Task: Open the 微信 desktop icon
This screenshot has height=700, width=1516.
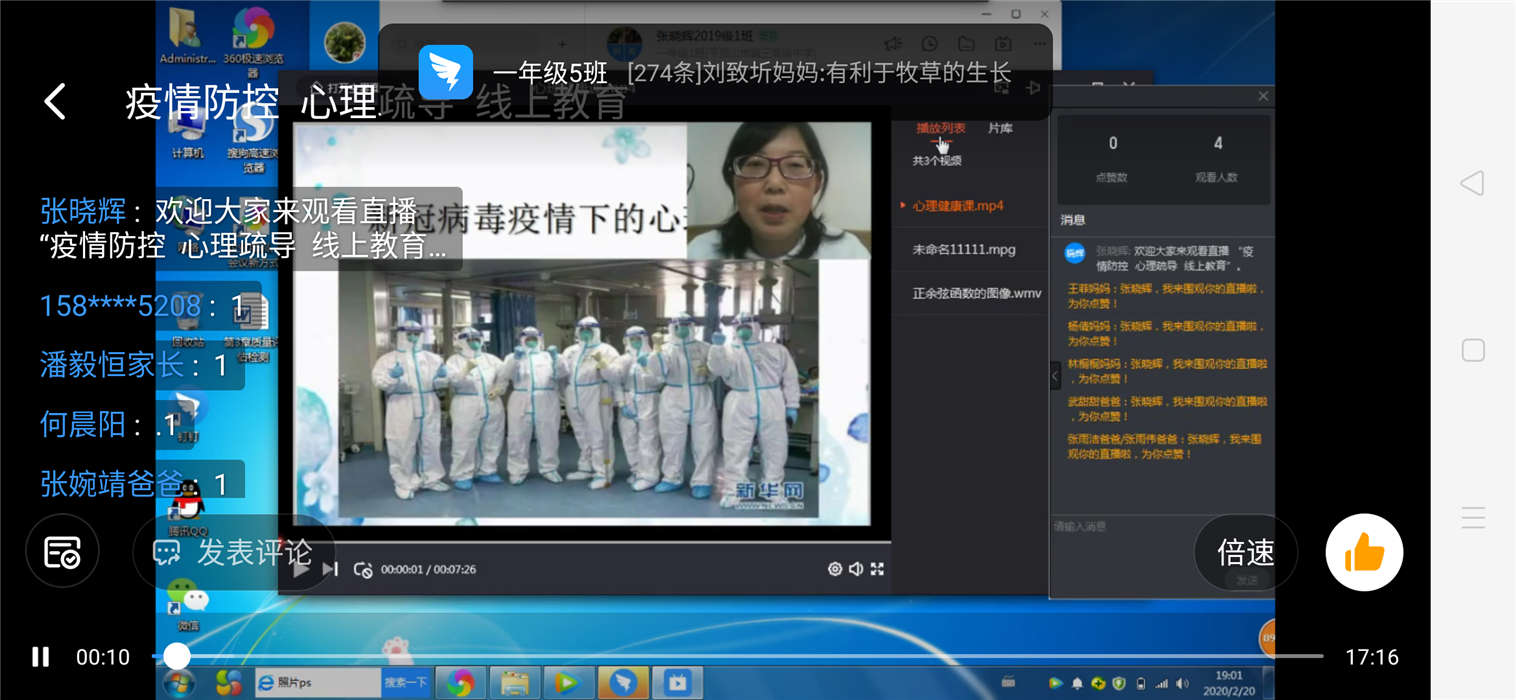Action: click(187, 603)
